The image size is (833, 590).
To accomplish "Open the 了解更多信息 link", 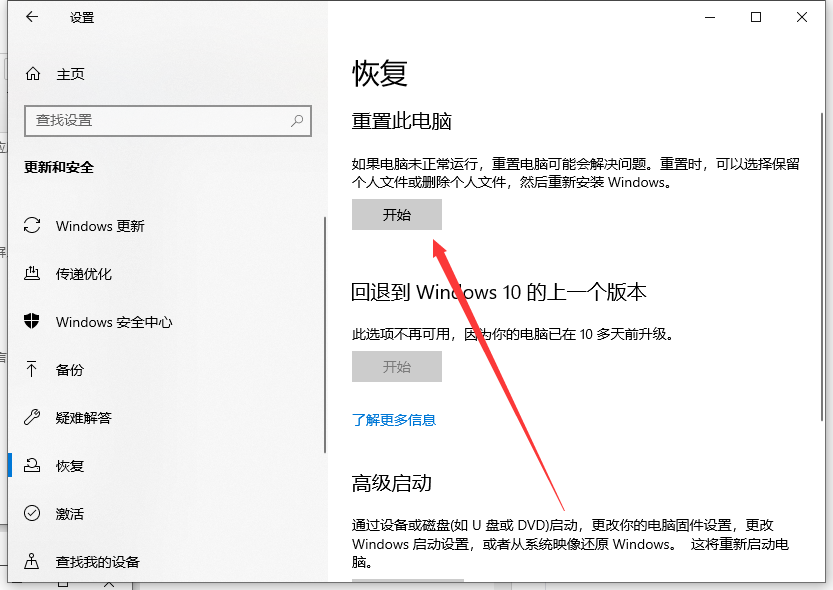I will pos(394,420).
